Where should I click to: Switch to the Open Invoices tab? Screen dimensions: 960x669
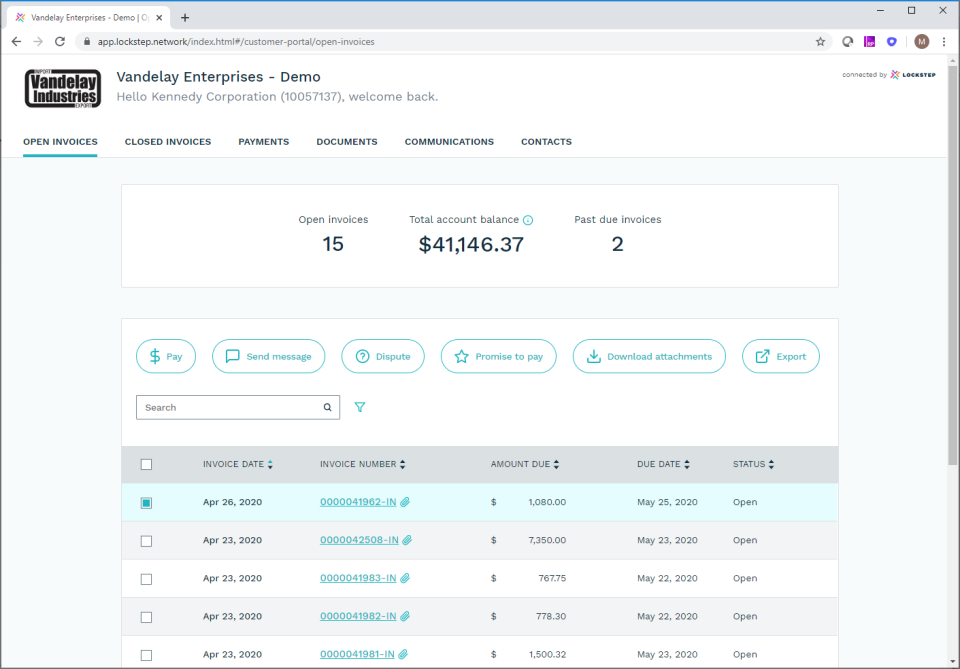click(60, 142)
